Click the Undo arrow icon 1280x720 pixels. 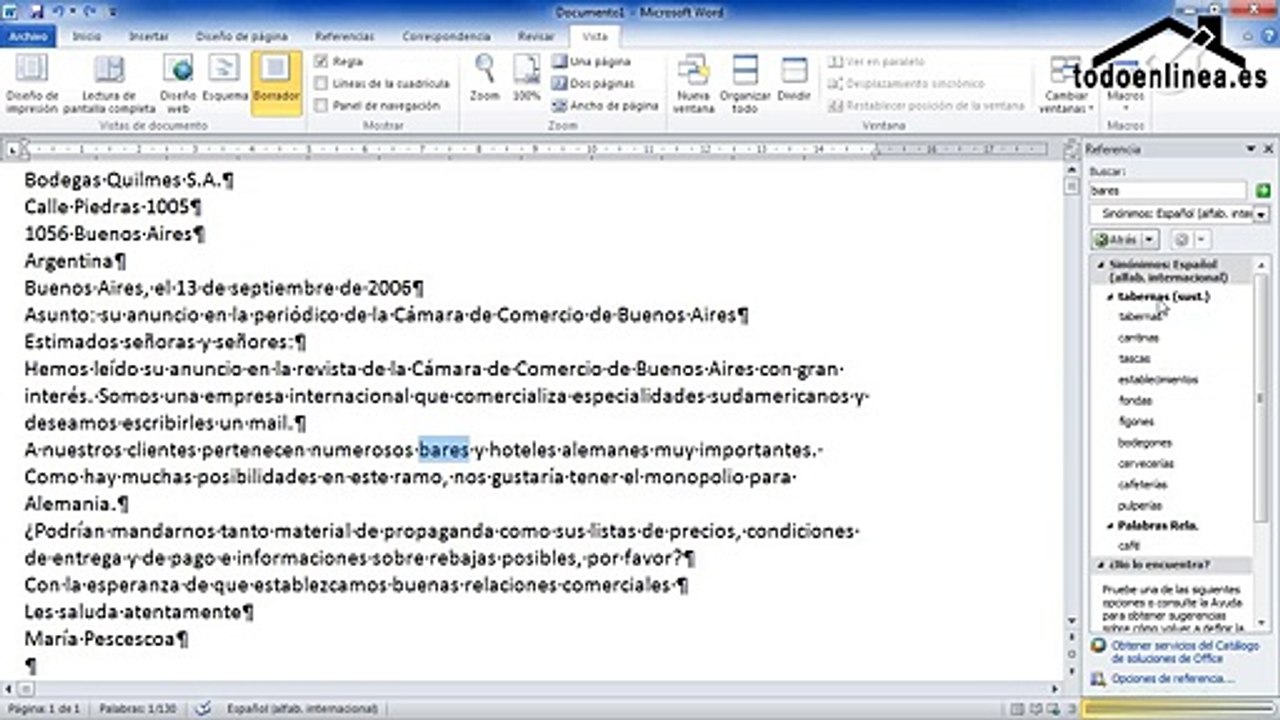click(x=56, y=12)
